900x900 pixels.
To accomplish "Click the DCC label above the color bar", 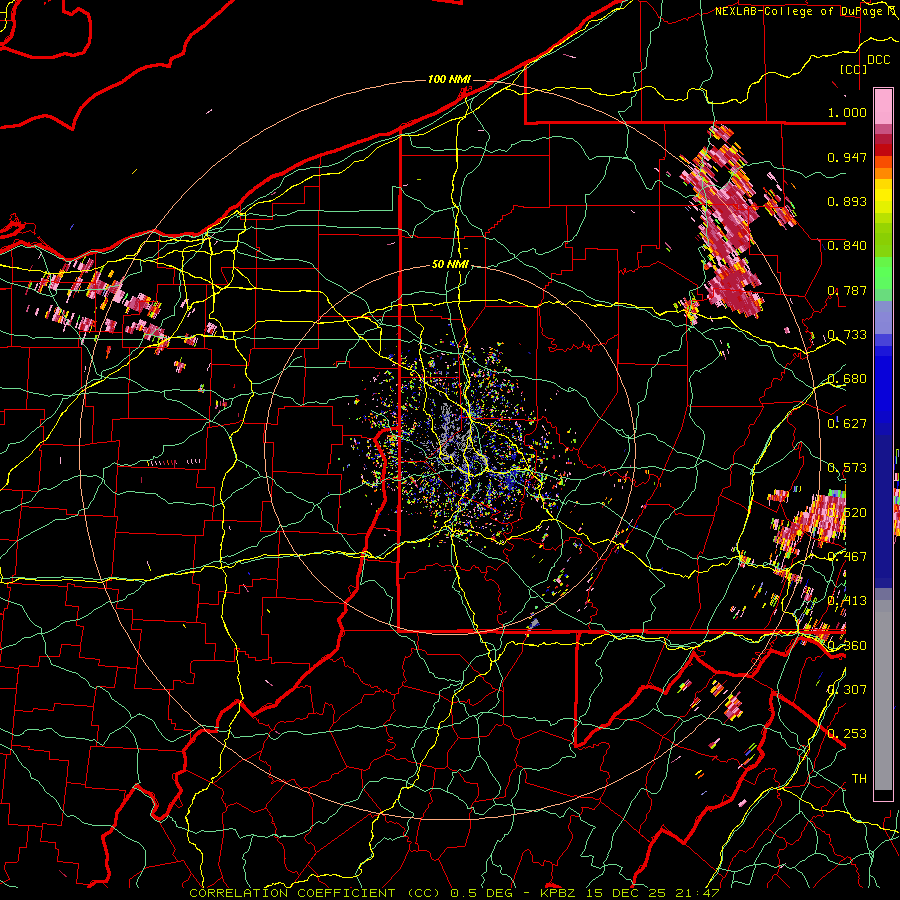I will [x=878, y=60].
